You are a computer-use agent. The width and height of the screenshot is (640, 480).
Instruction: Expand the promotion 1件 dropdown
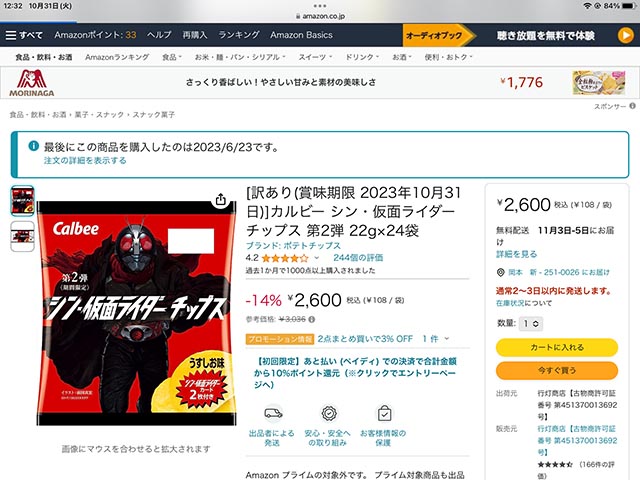(x=436, y=339)
